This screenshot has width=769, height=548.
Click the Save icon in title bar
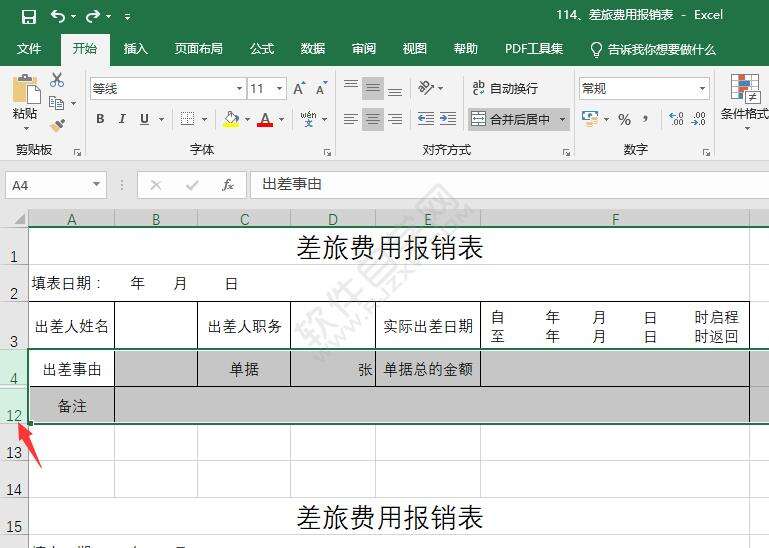pyautogui.click(x=28, y=16)
